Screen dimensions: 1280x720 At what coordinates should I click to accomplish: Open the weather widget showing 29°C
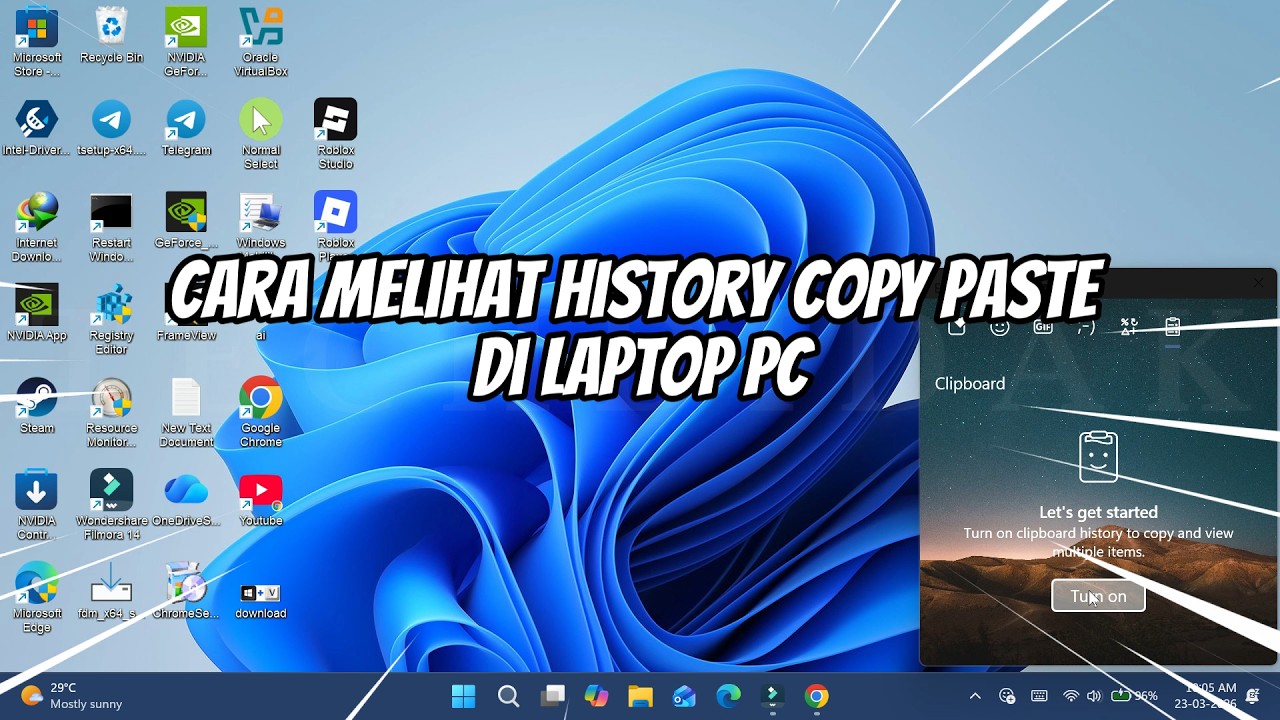72,696
